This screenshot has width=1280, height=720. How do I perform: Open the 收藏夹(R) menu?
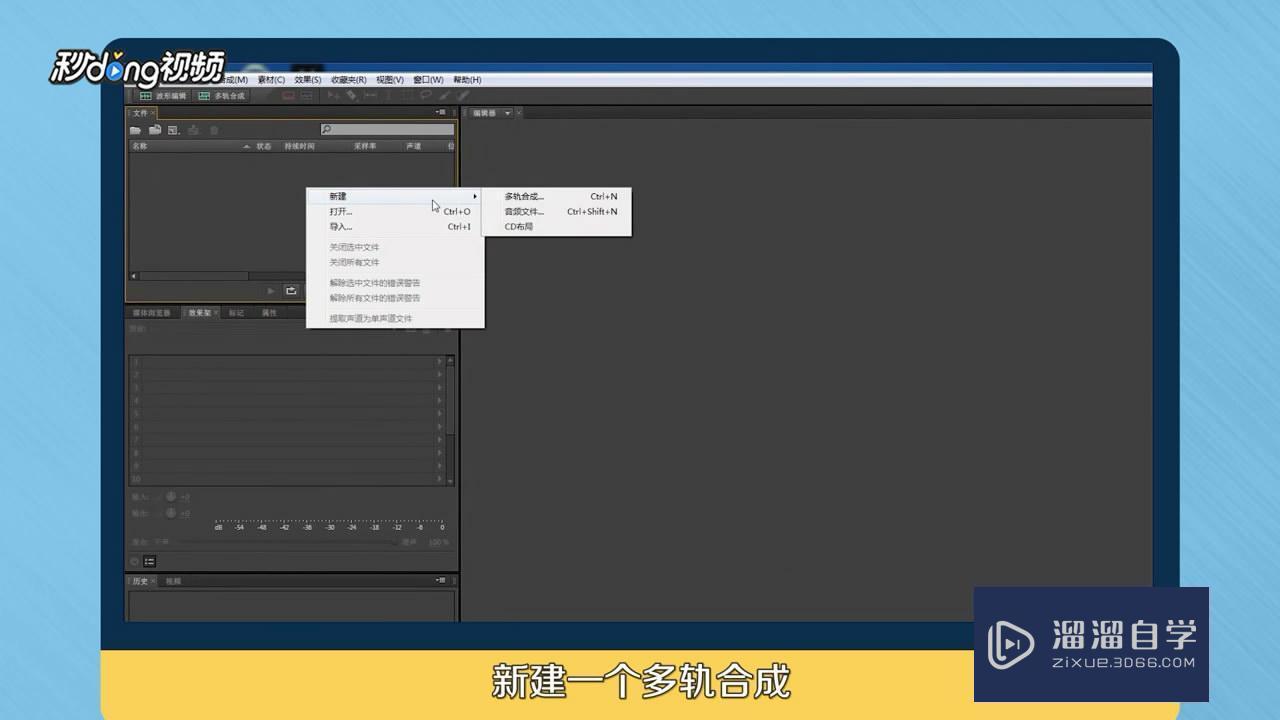tap(349, 80)
